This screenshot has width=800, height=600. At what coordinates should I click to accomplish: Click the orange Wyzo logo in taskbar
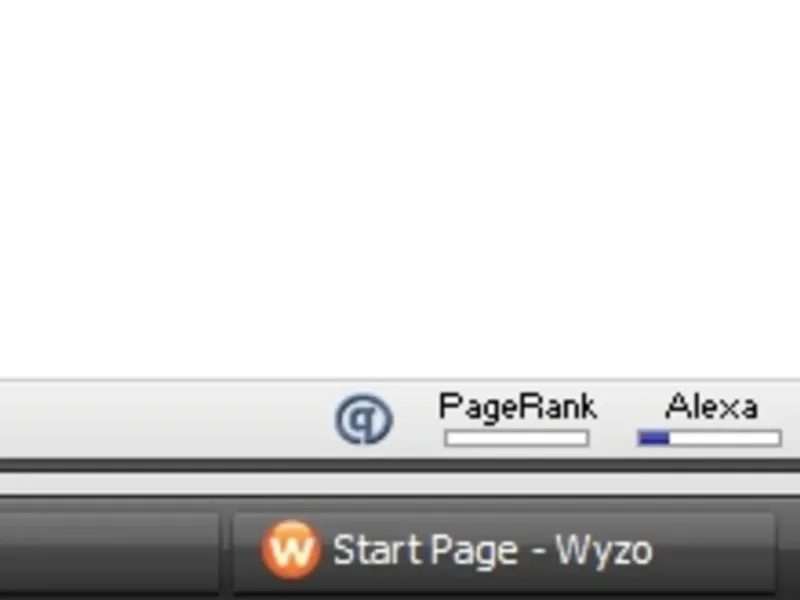click(x=291, y=550)
